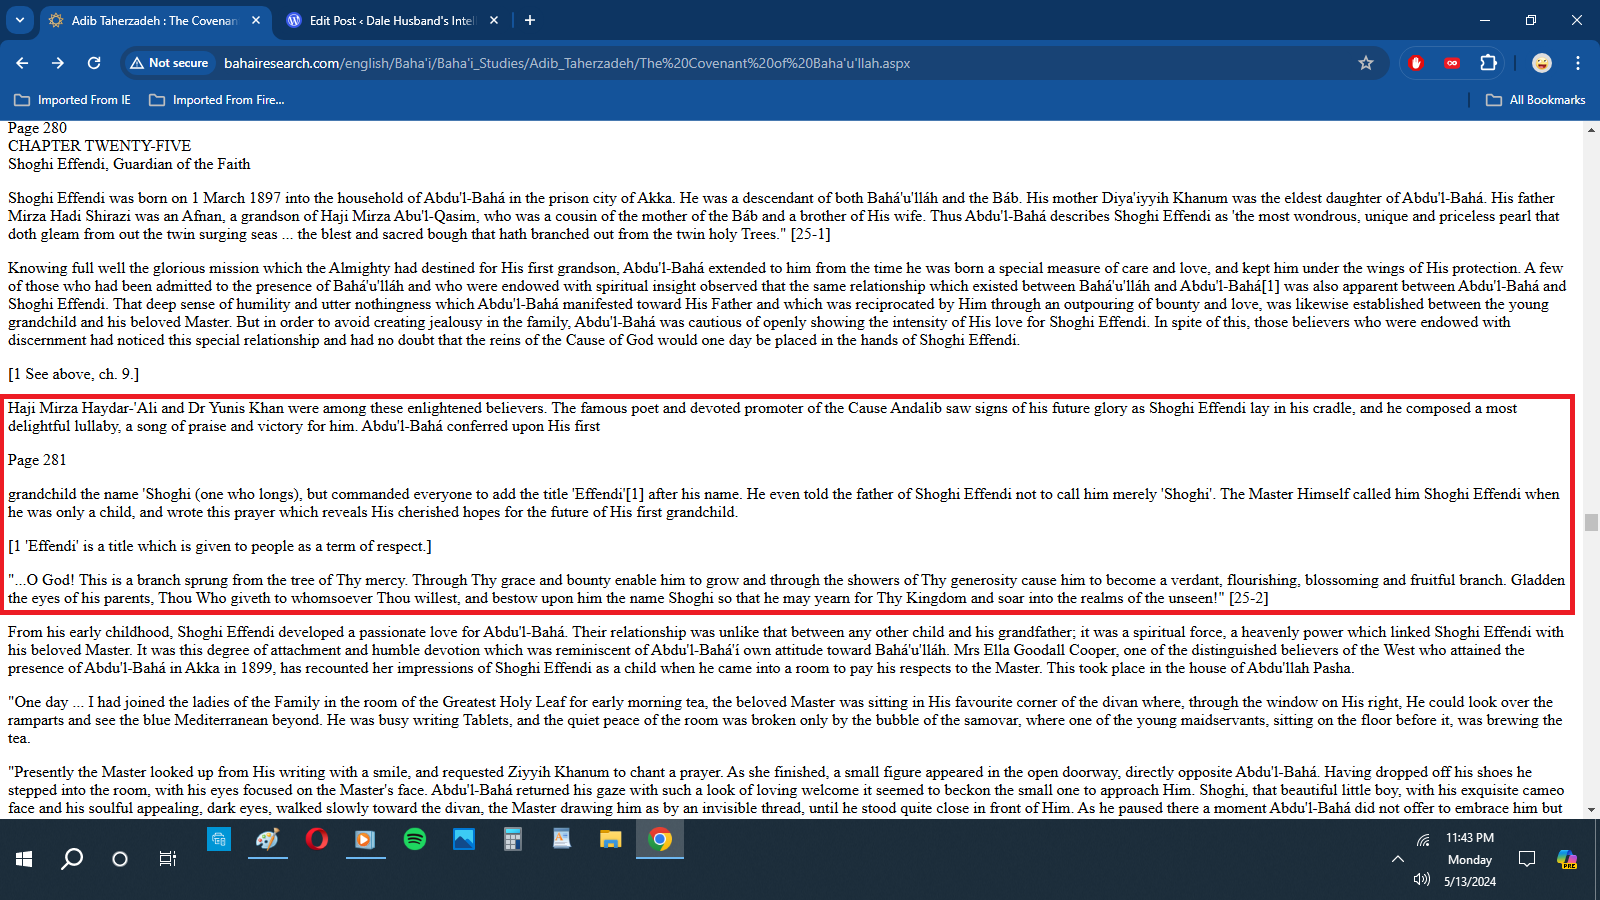Open Calculator from the taskbar
Viewport: 1600px width, 900px height.
(x=512, y=840)
